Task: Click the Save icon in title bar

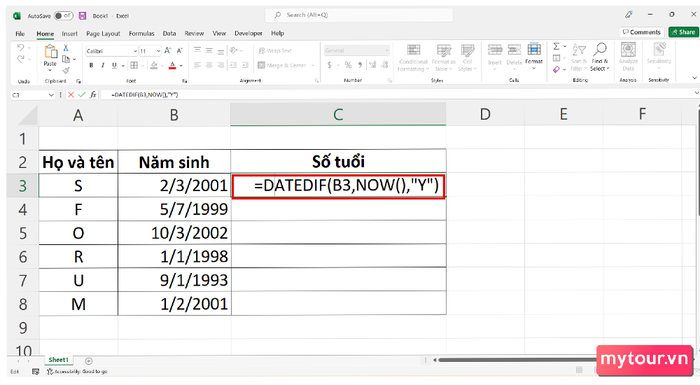Action: (x=83, y=16)
